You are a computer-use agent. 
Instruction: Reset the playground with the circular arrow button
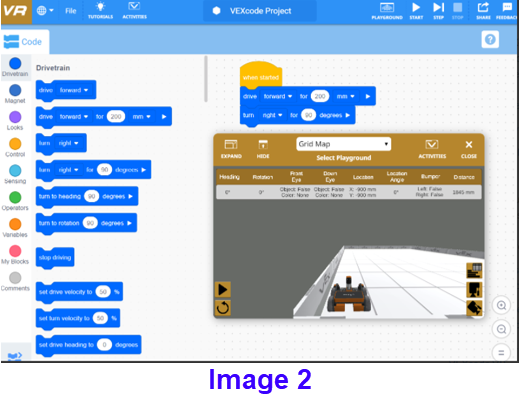(223, 308)
